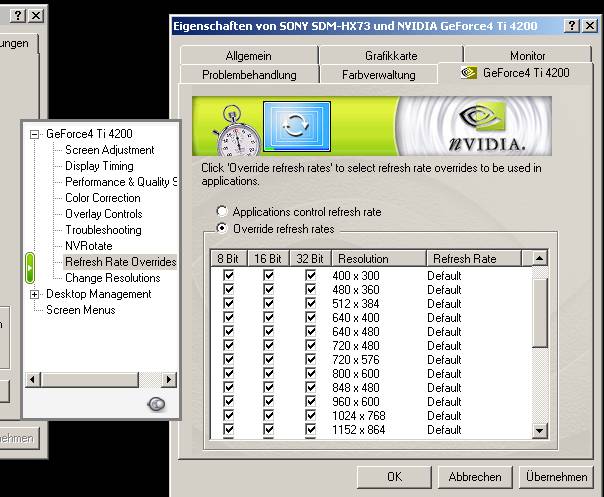Click the resolution list vertical scrollbar thumb
The width and height of the screenshot is (604, 497).
point(539,312)
